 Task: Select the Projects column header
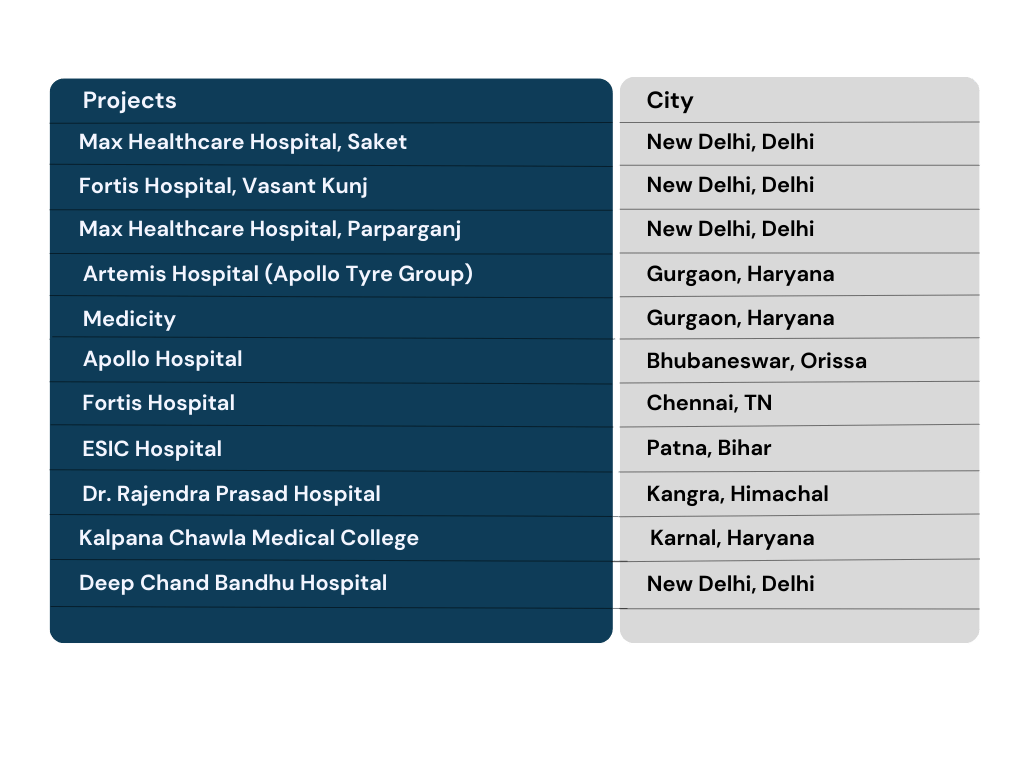click(x=129, y=100)
